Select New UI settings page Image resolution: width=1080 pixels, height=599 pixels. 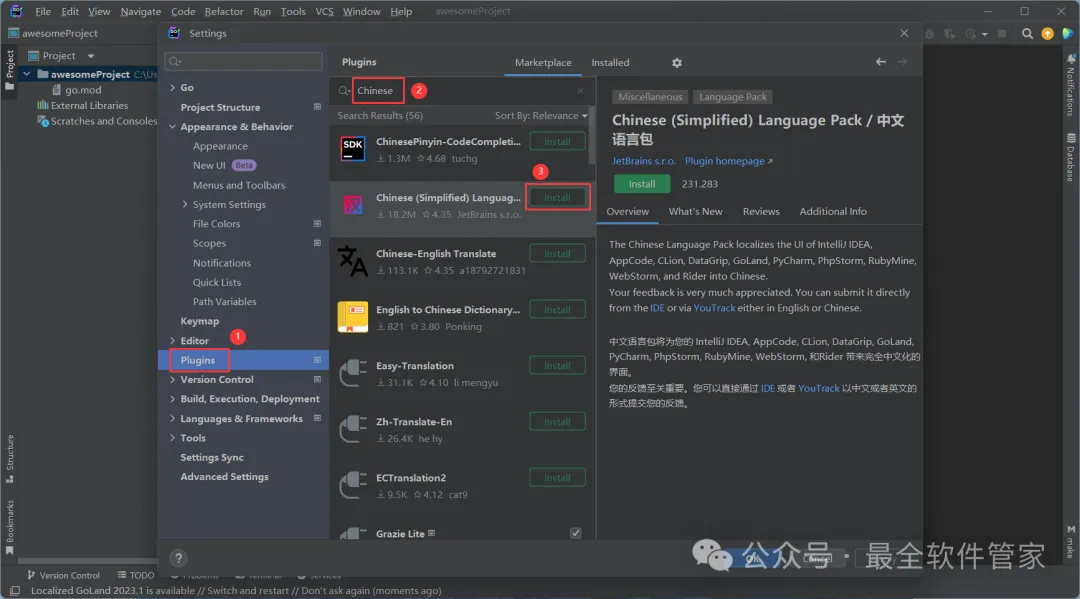(209, 165)
